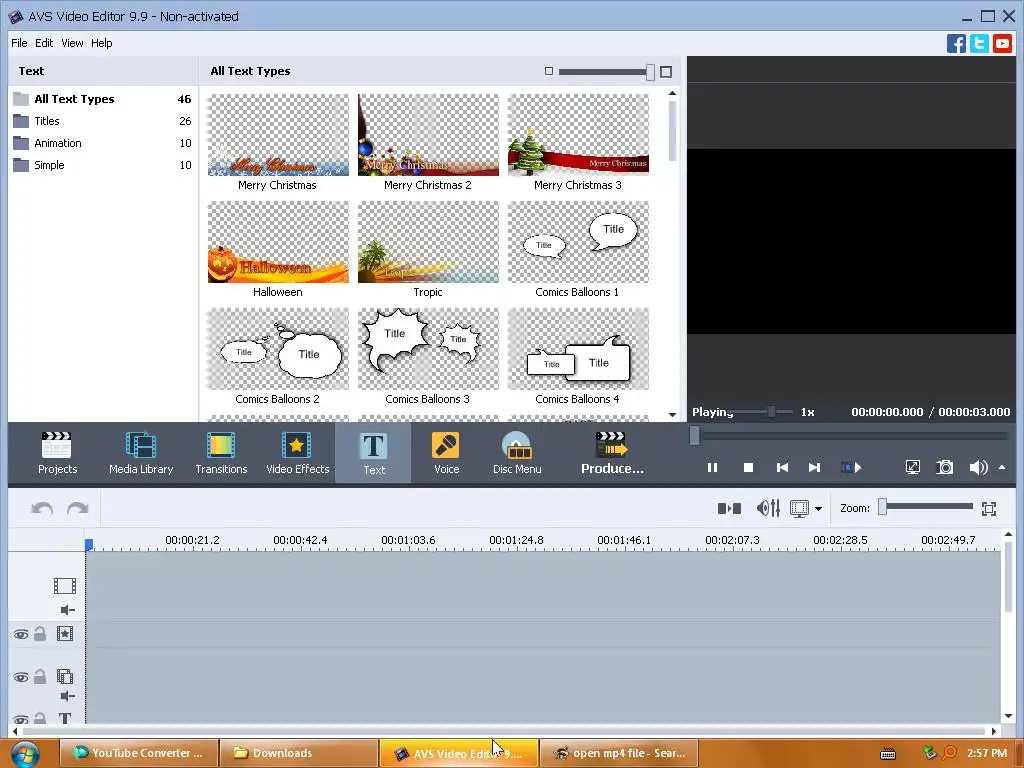The height and width of the screenshot is (768, 1024).
Task: Open the File menu
Action: (x=19, y=43)
